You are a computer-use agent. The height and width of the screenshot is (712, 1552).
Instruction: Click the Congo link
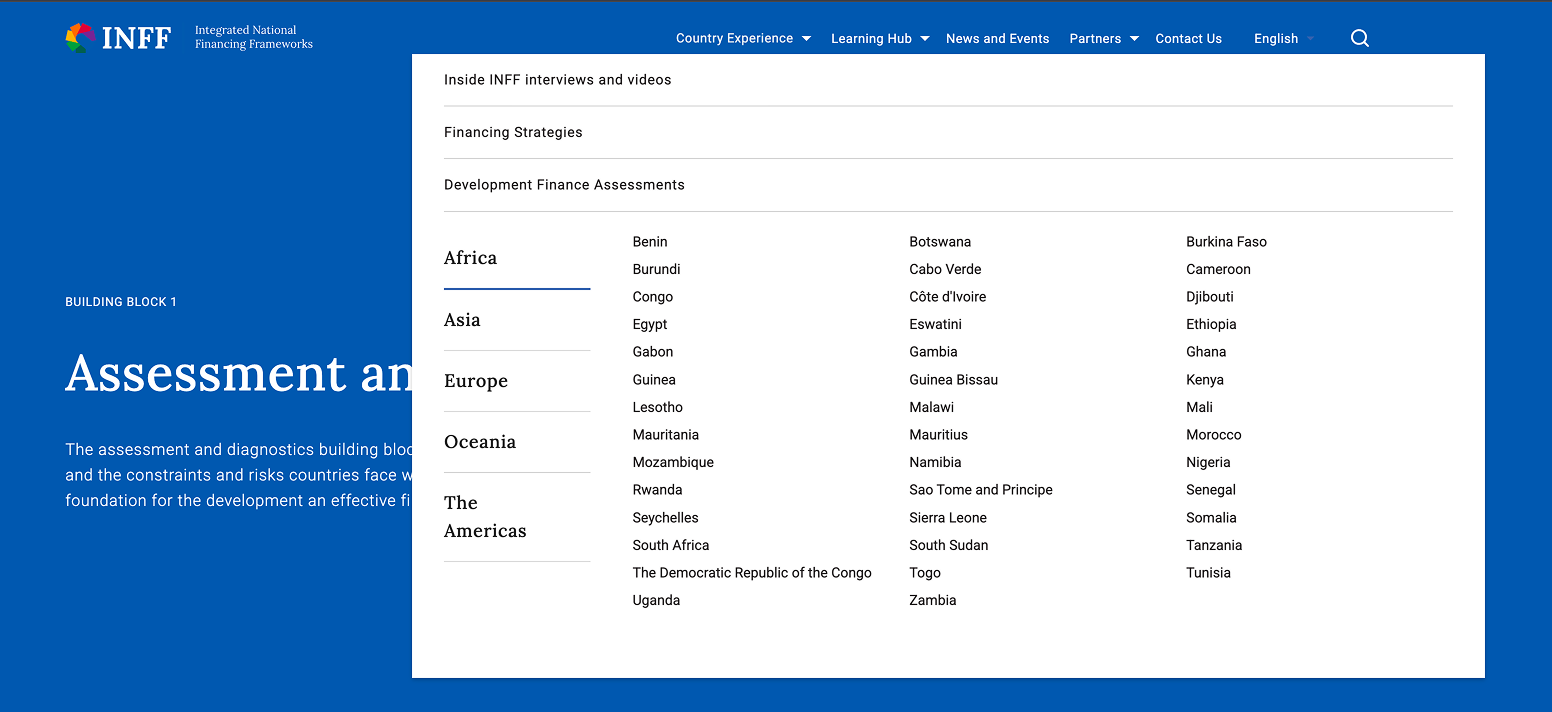(x=653, y=297)
